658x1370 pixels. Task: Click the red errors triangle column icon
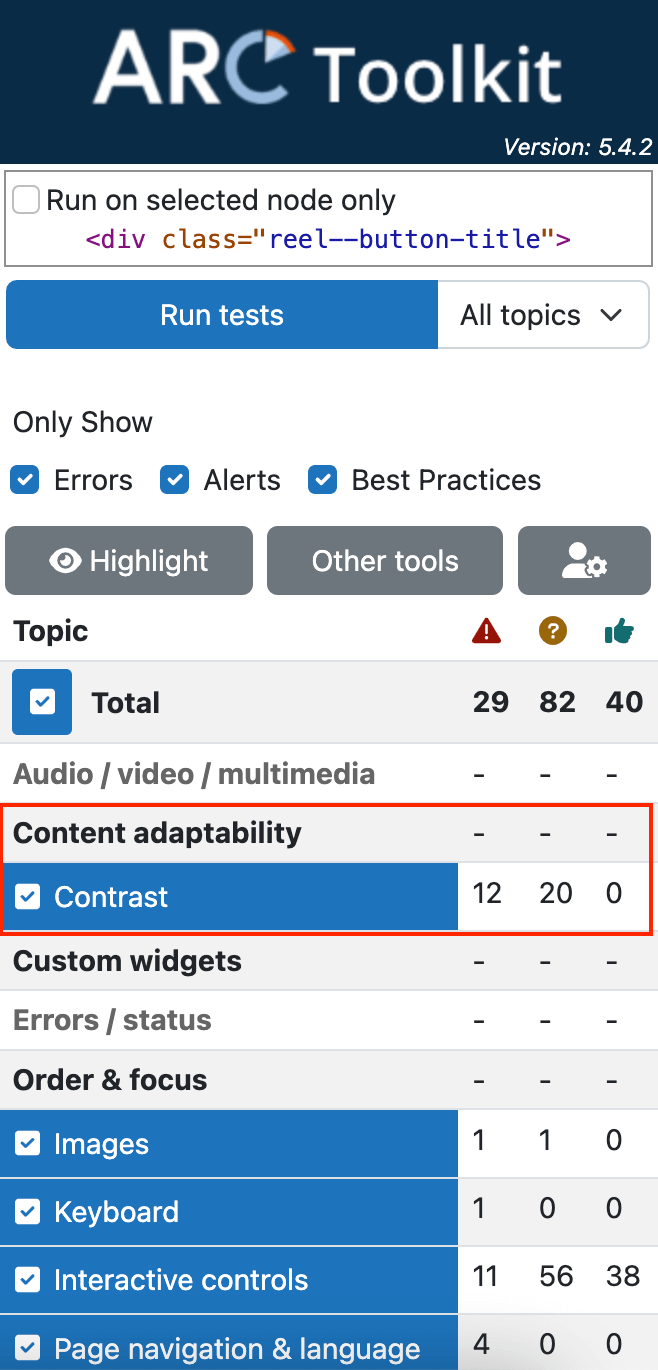point(486,630)
